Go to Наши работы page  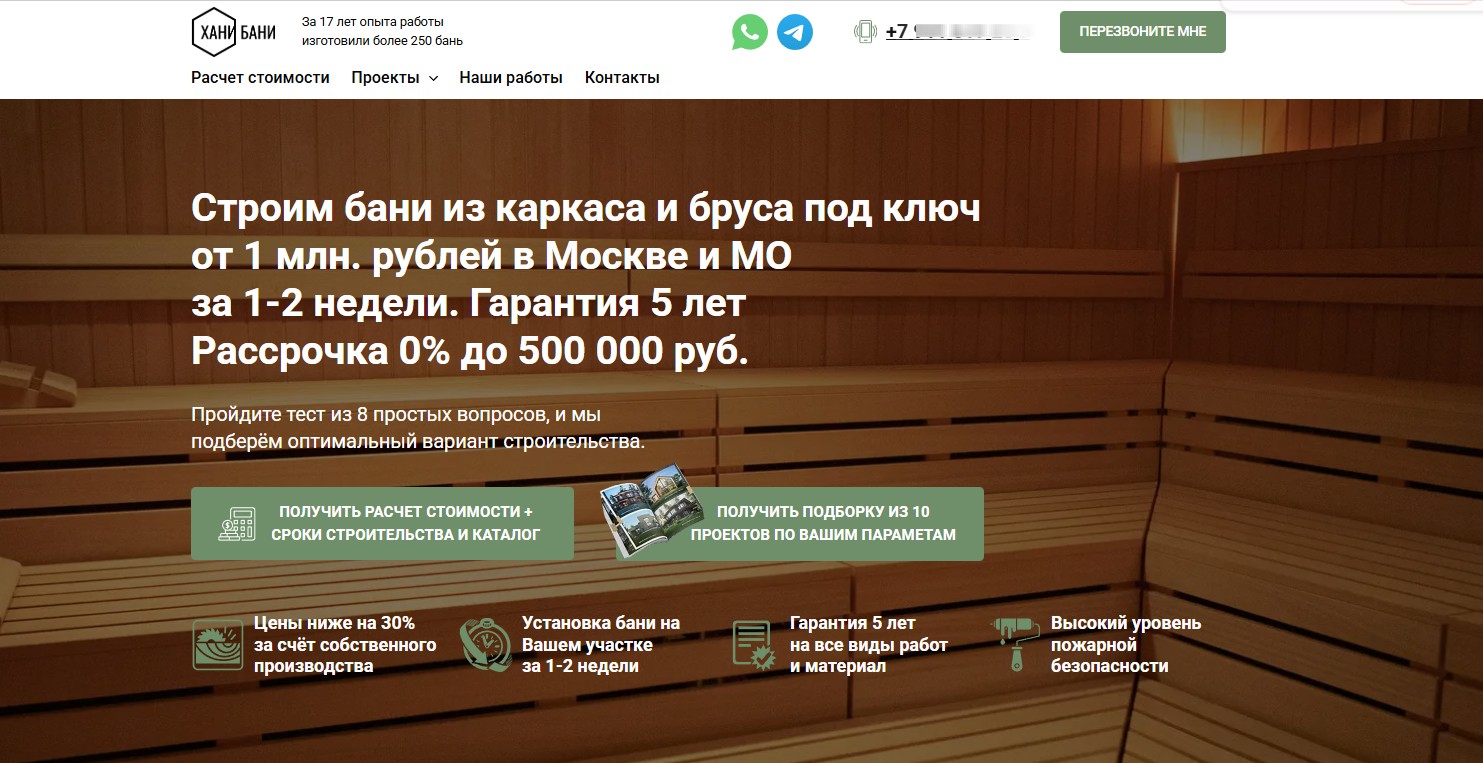[511, 78]
